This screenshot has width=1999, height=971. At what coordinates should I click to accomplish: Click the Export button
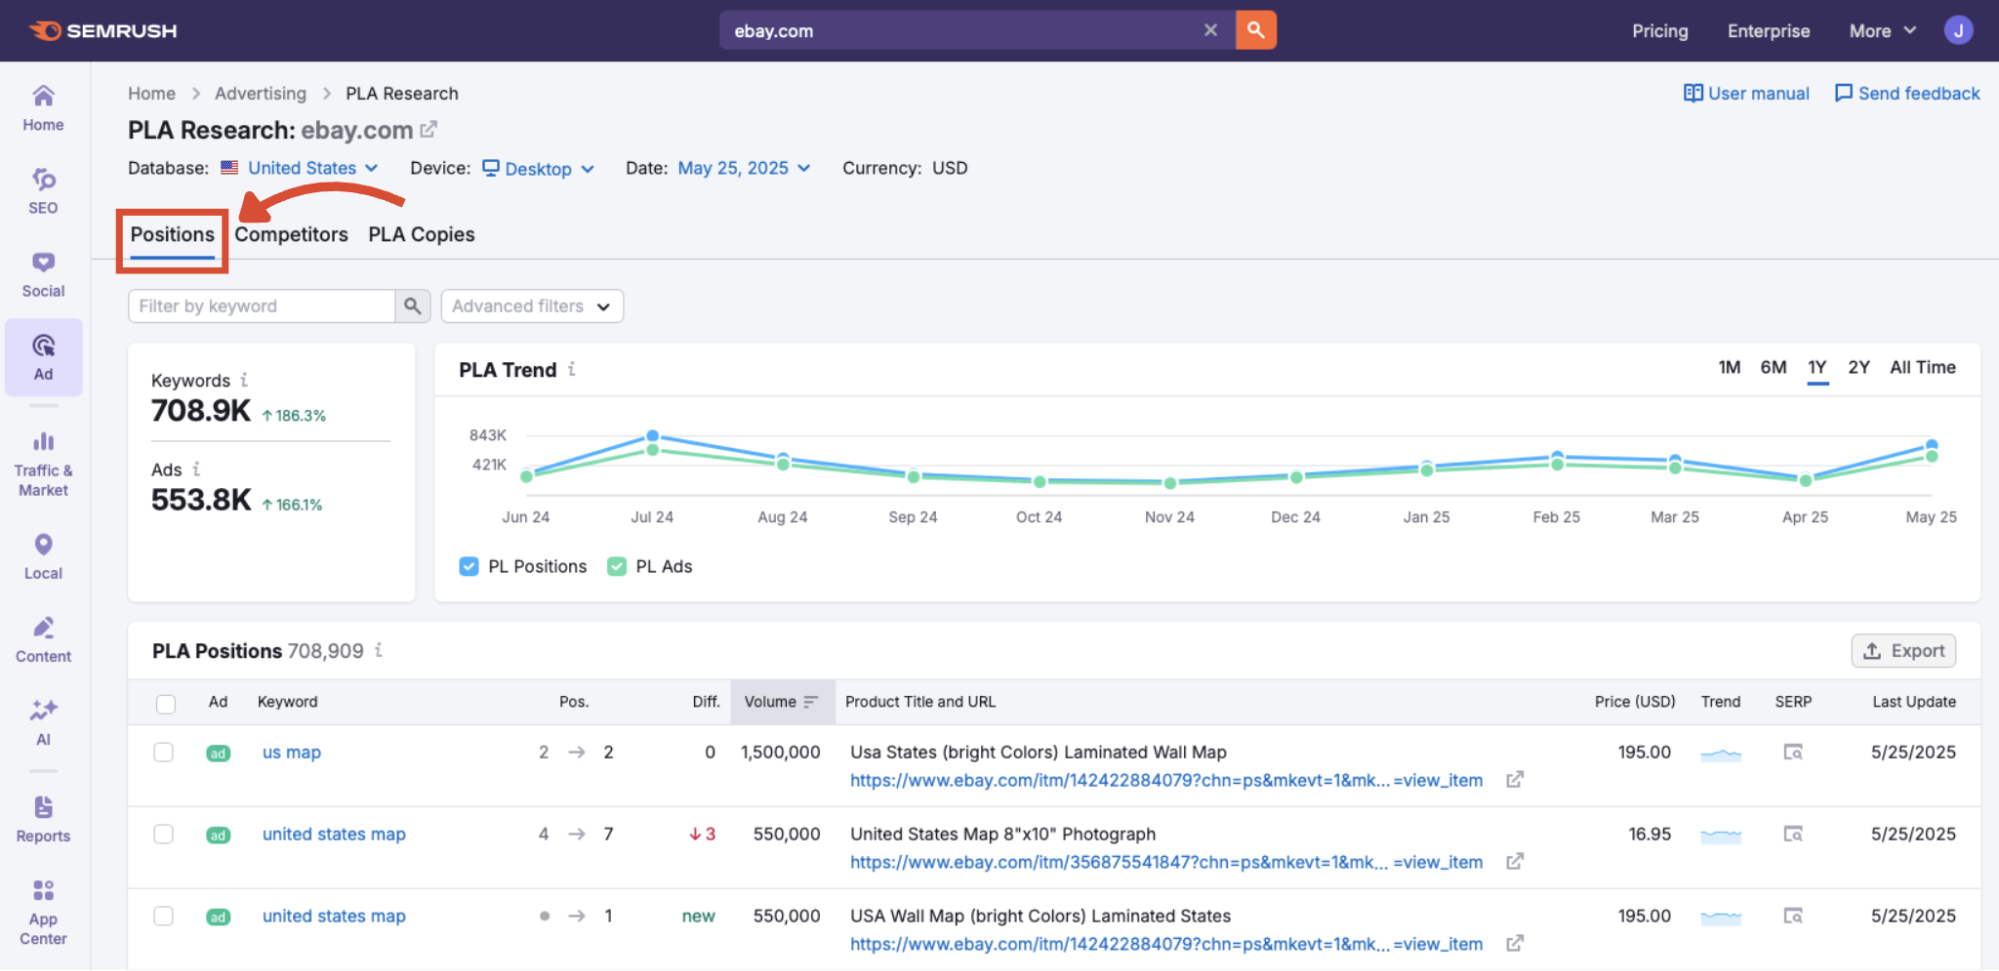pos(1903,651)
